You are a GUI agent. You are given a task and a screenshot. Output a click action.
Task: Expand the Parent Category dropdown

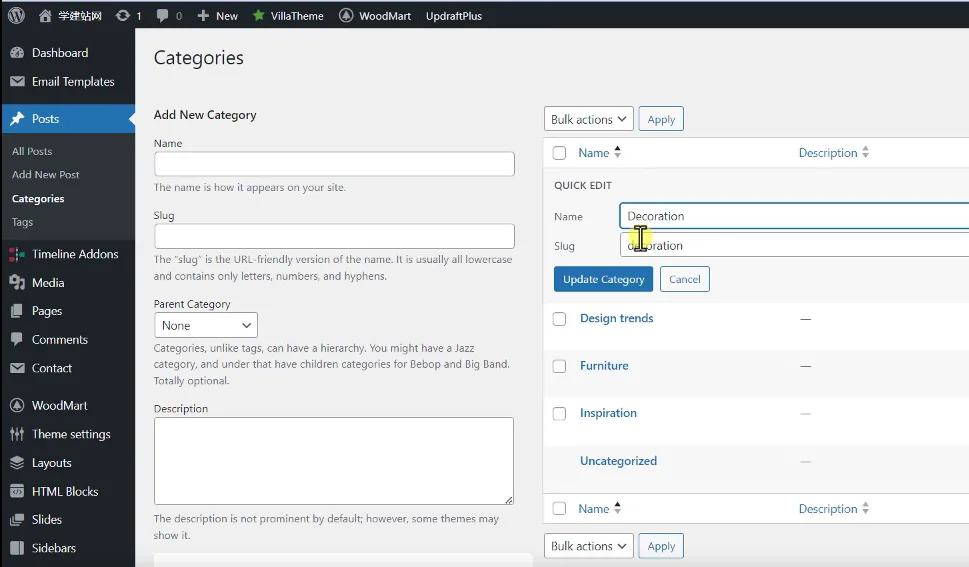206,326
